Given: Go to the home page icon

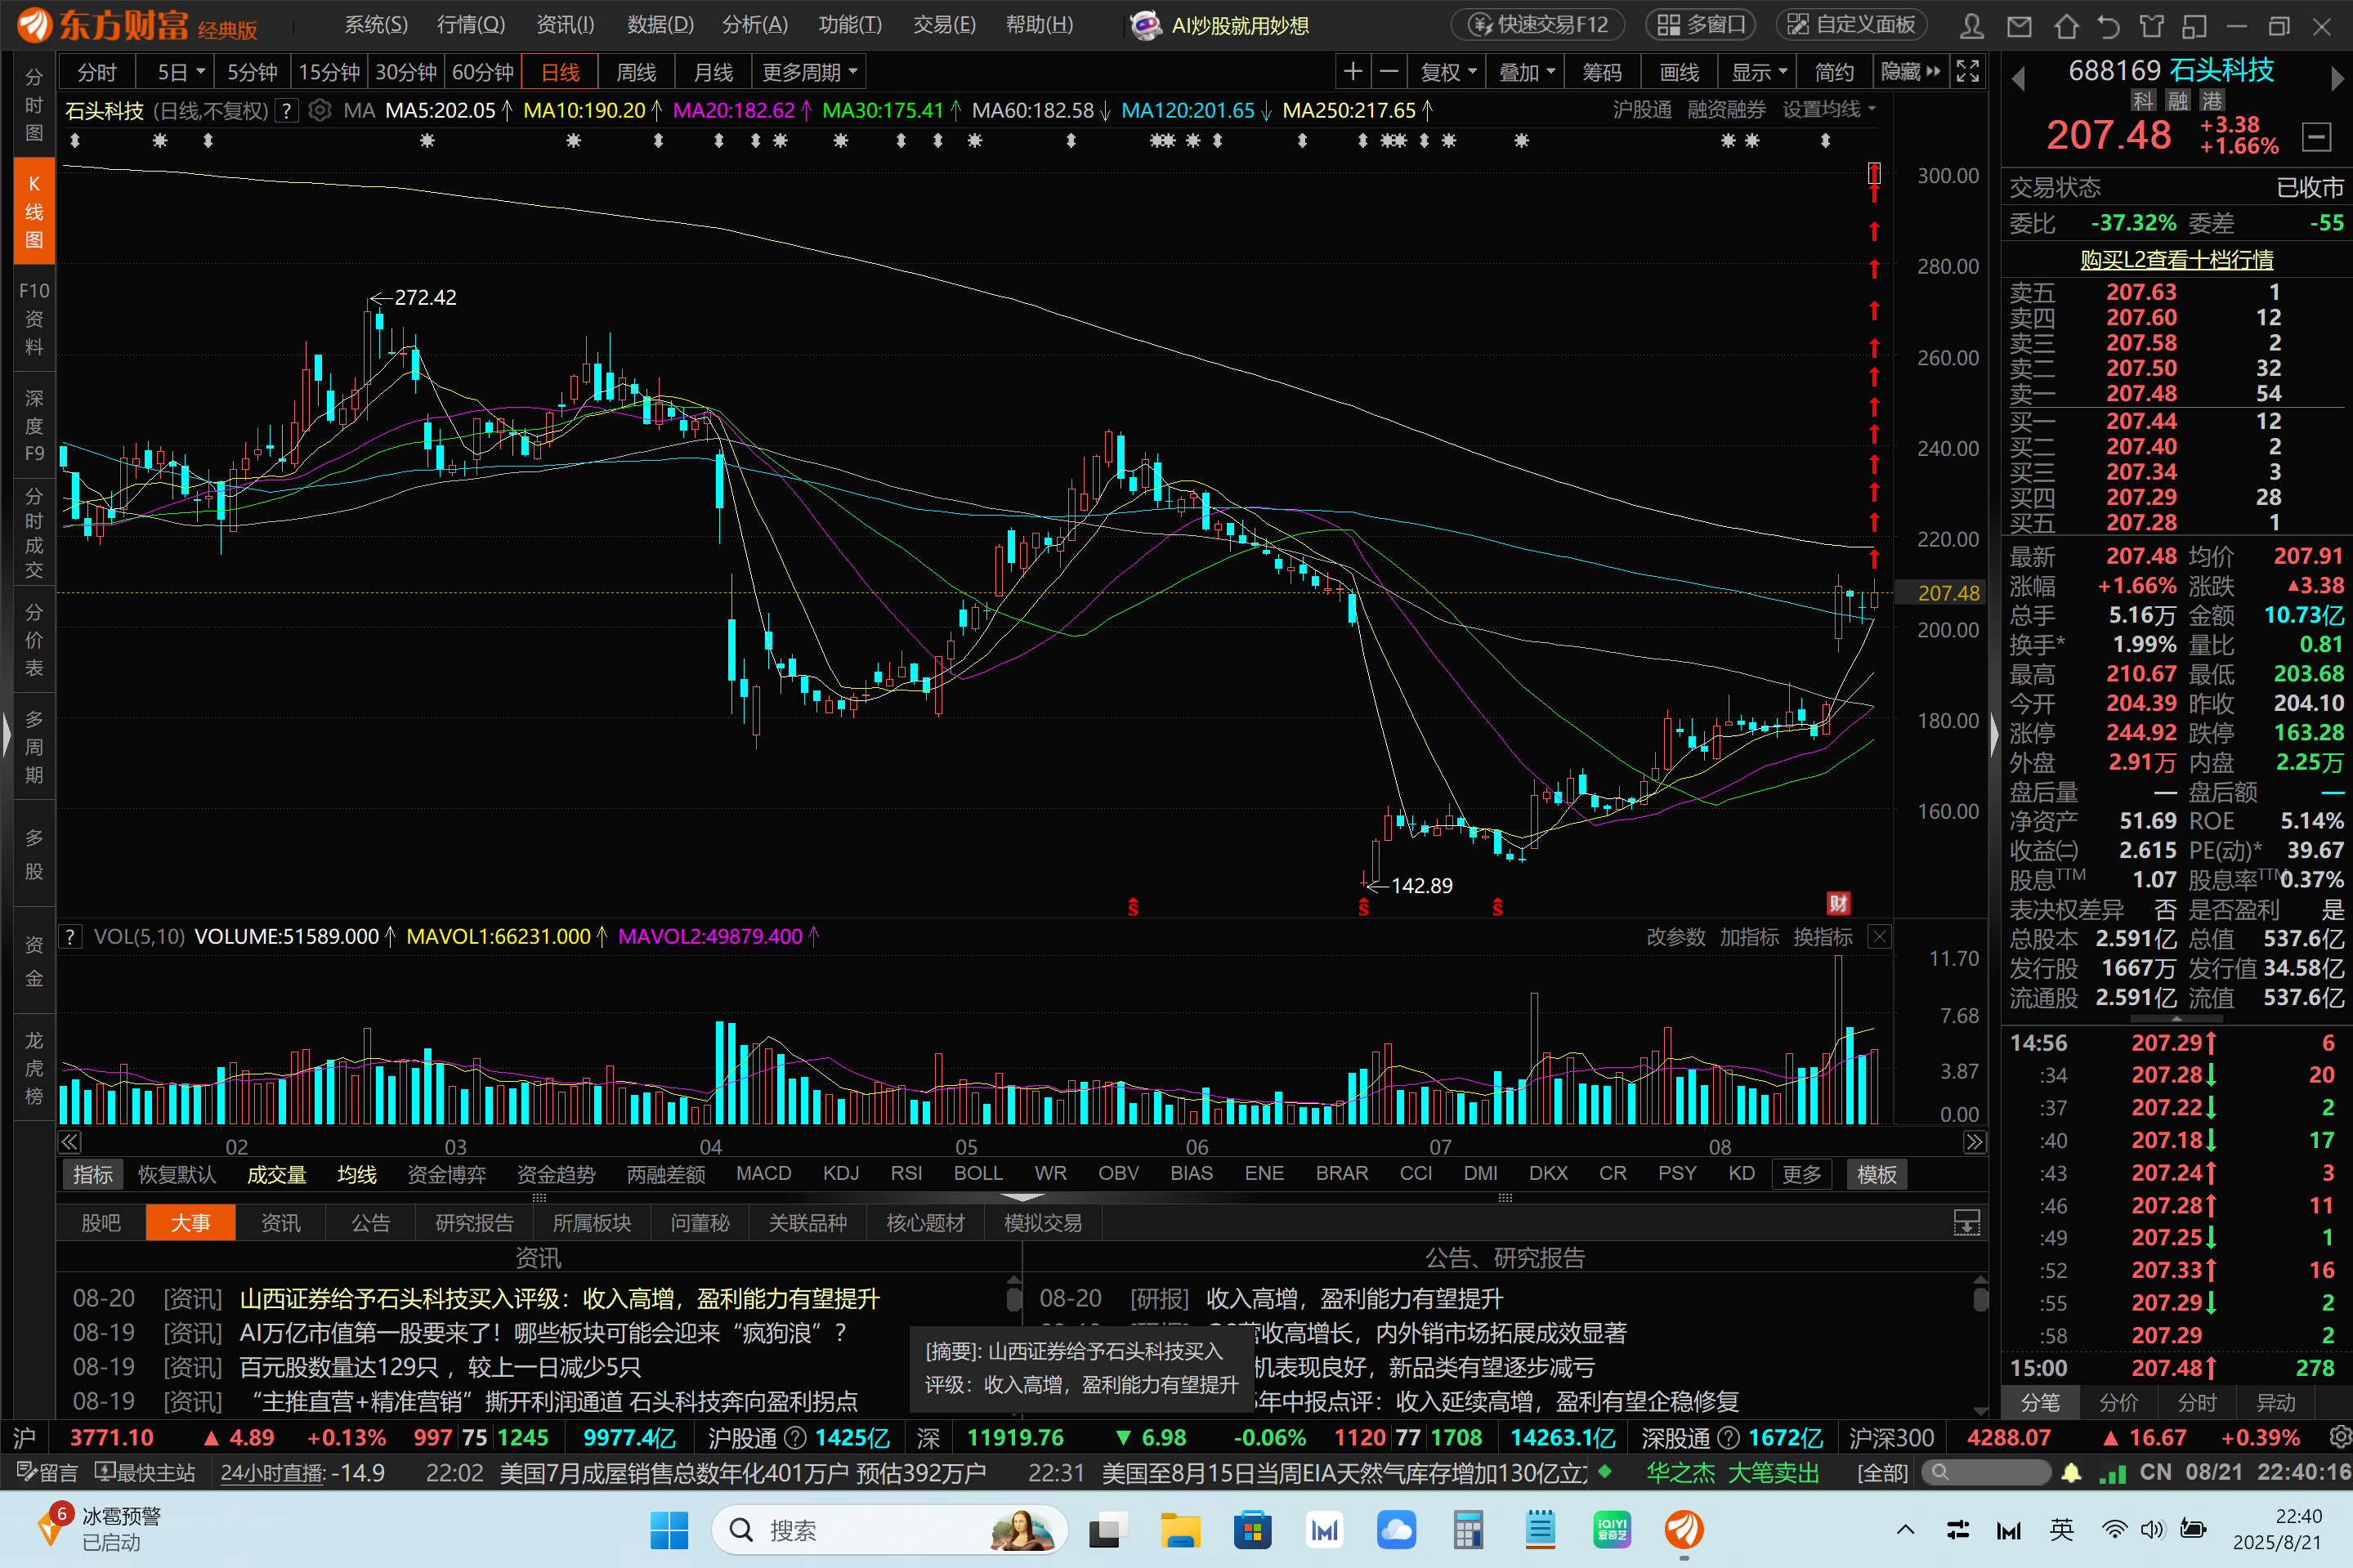Looking at the screenshot, I should pos(2066,25).
